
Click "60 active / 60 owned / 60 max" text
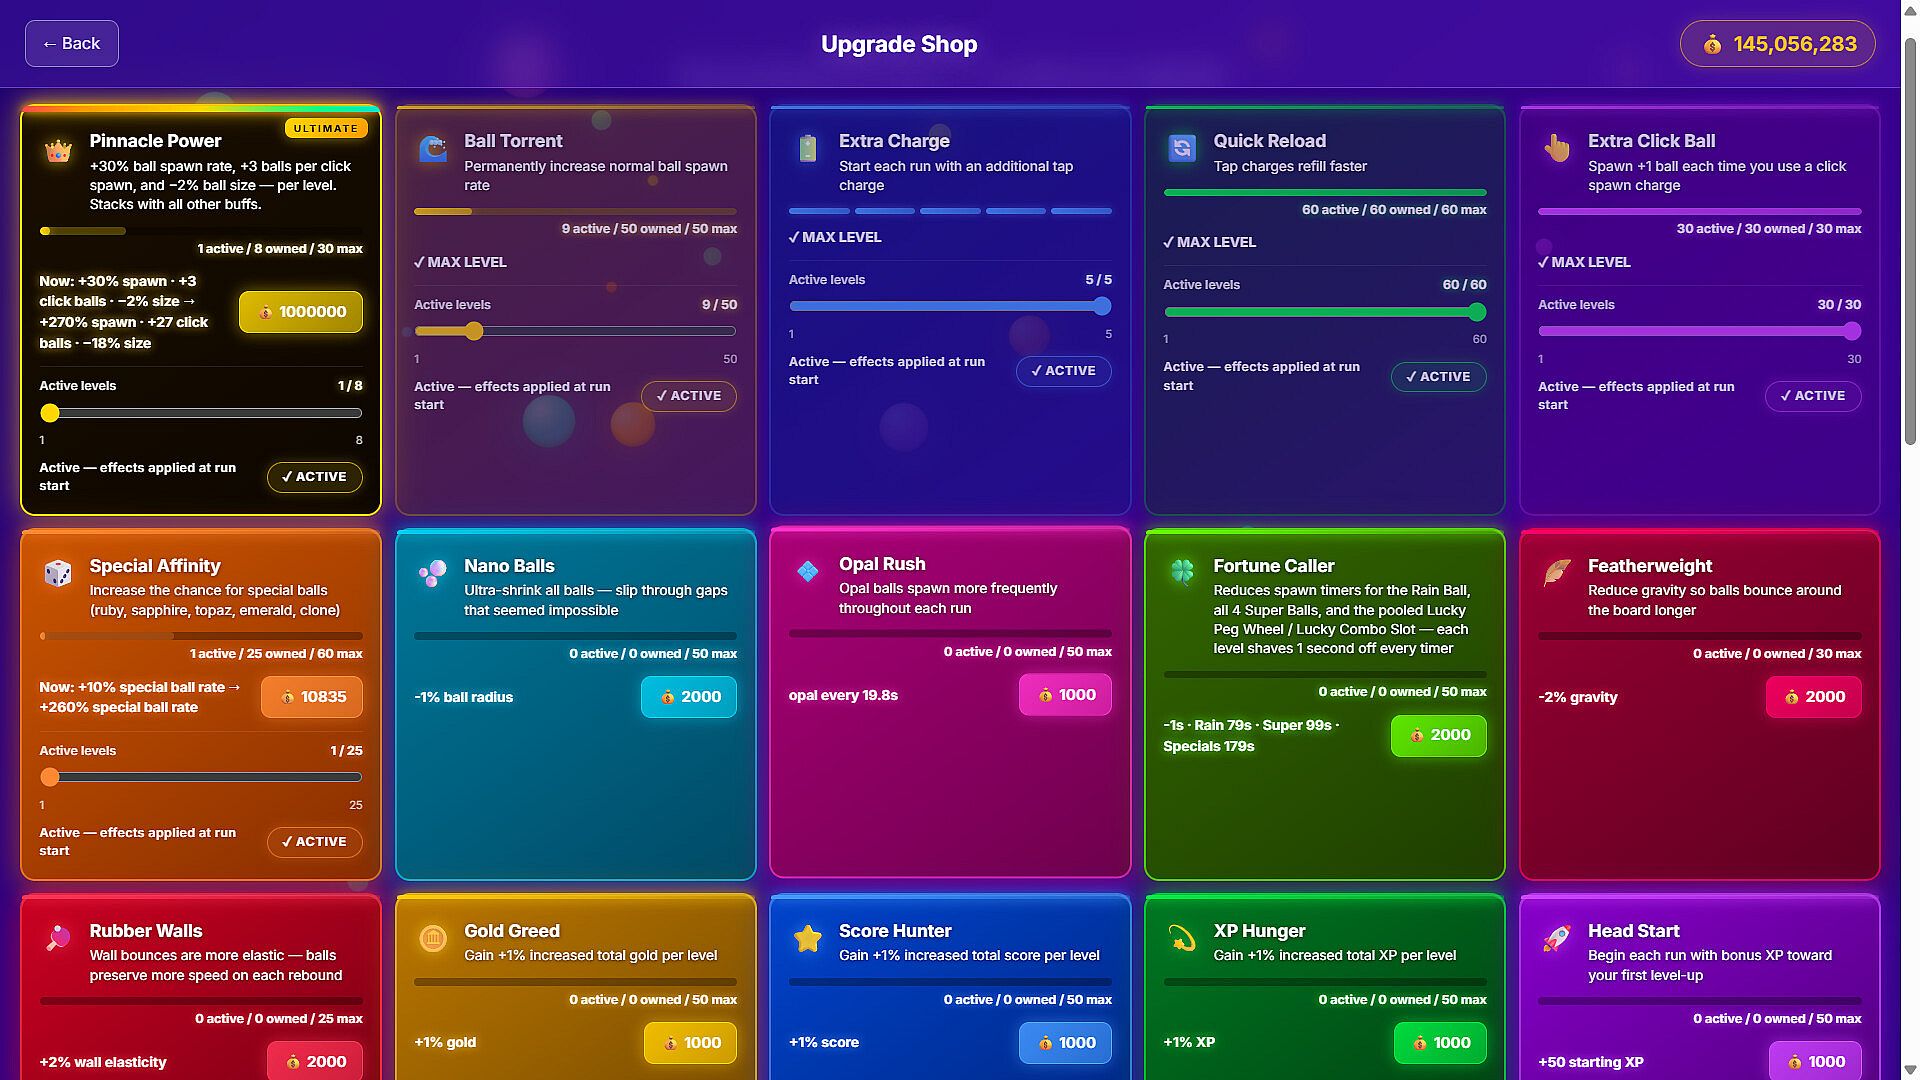point(1394,210)
